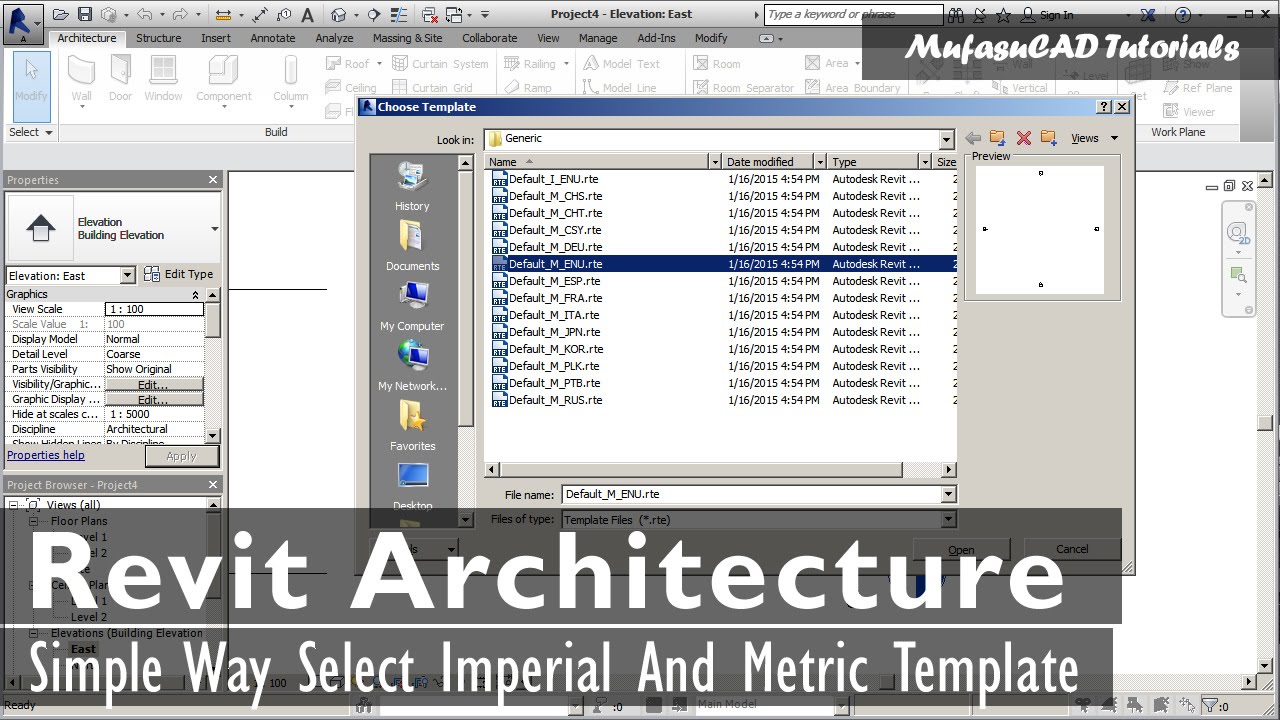Switch to the Structure ribbon tab
1280x720 pixels.
pyautogui.click(x=159, y=38)
